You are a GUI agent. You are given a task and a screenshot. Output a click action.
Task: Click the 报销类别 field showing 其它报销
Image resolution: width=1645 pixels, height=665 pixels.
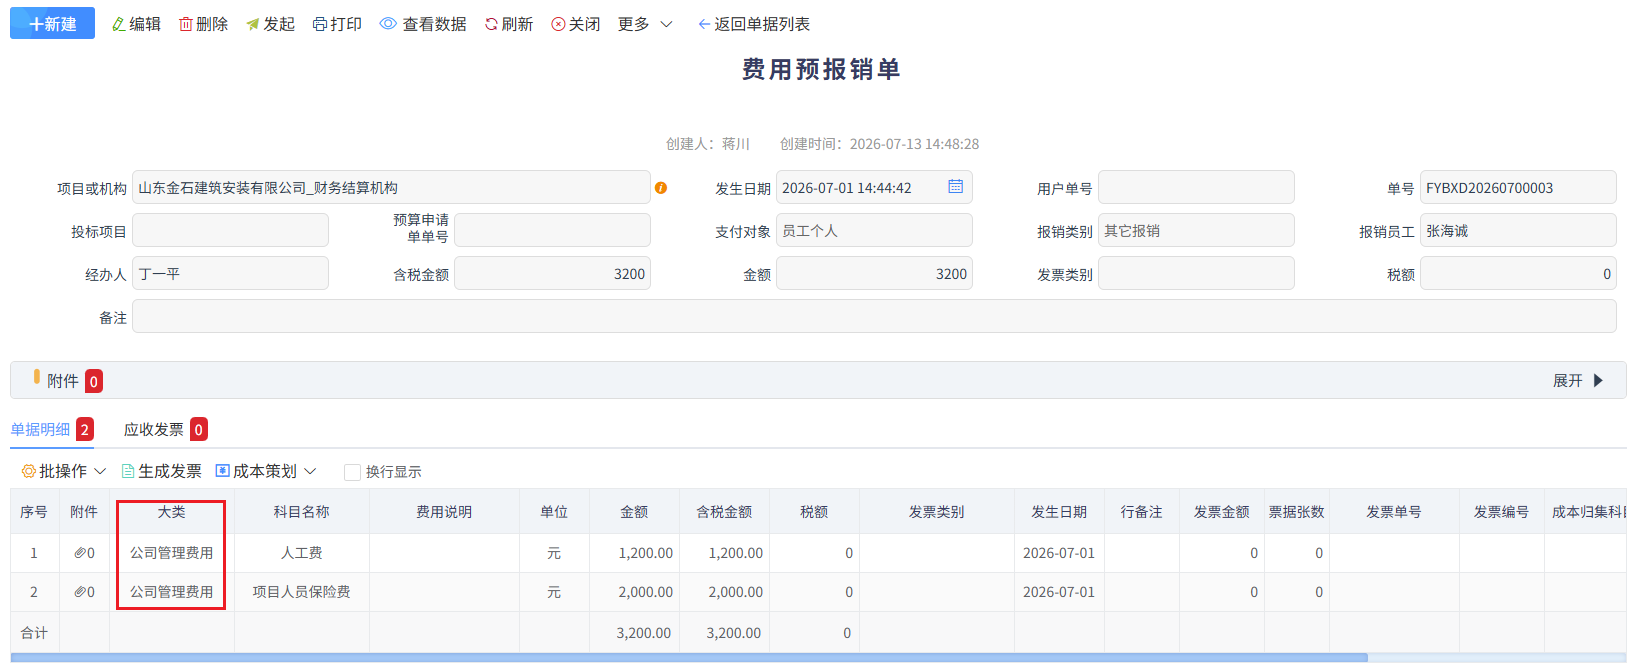point(1196,230)
